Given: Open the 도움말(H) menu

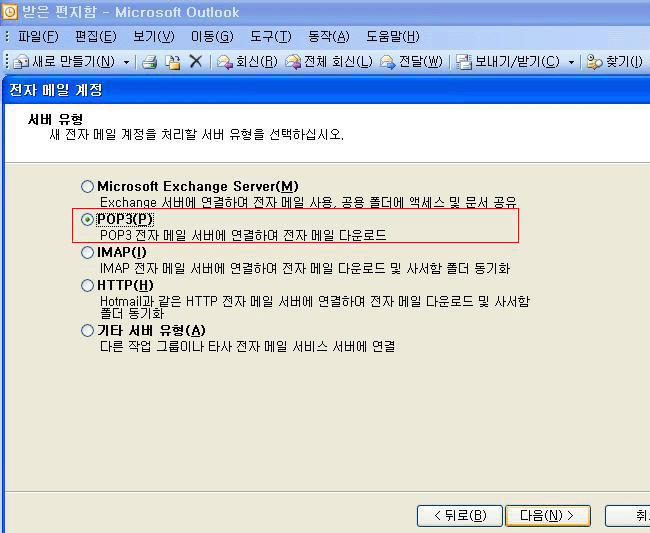Looking at the screenshot, I should click(x=393, y=37).
